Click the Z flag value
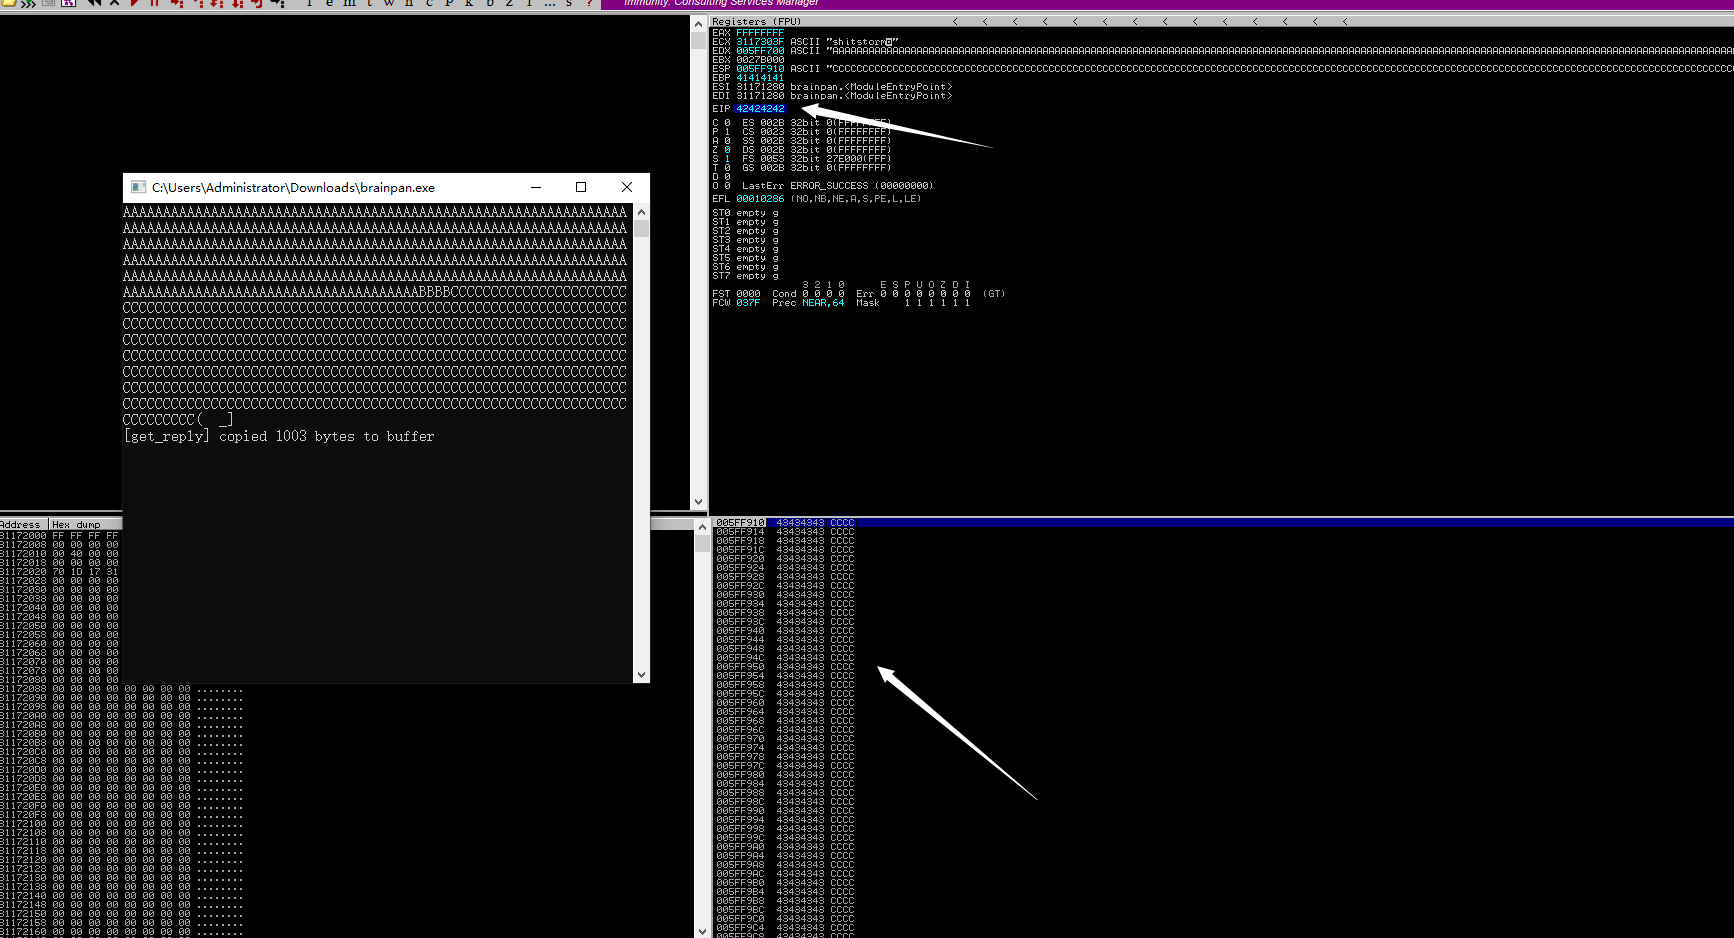 727,150
